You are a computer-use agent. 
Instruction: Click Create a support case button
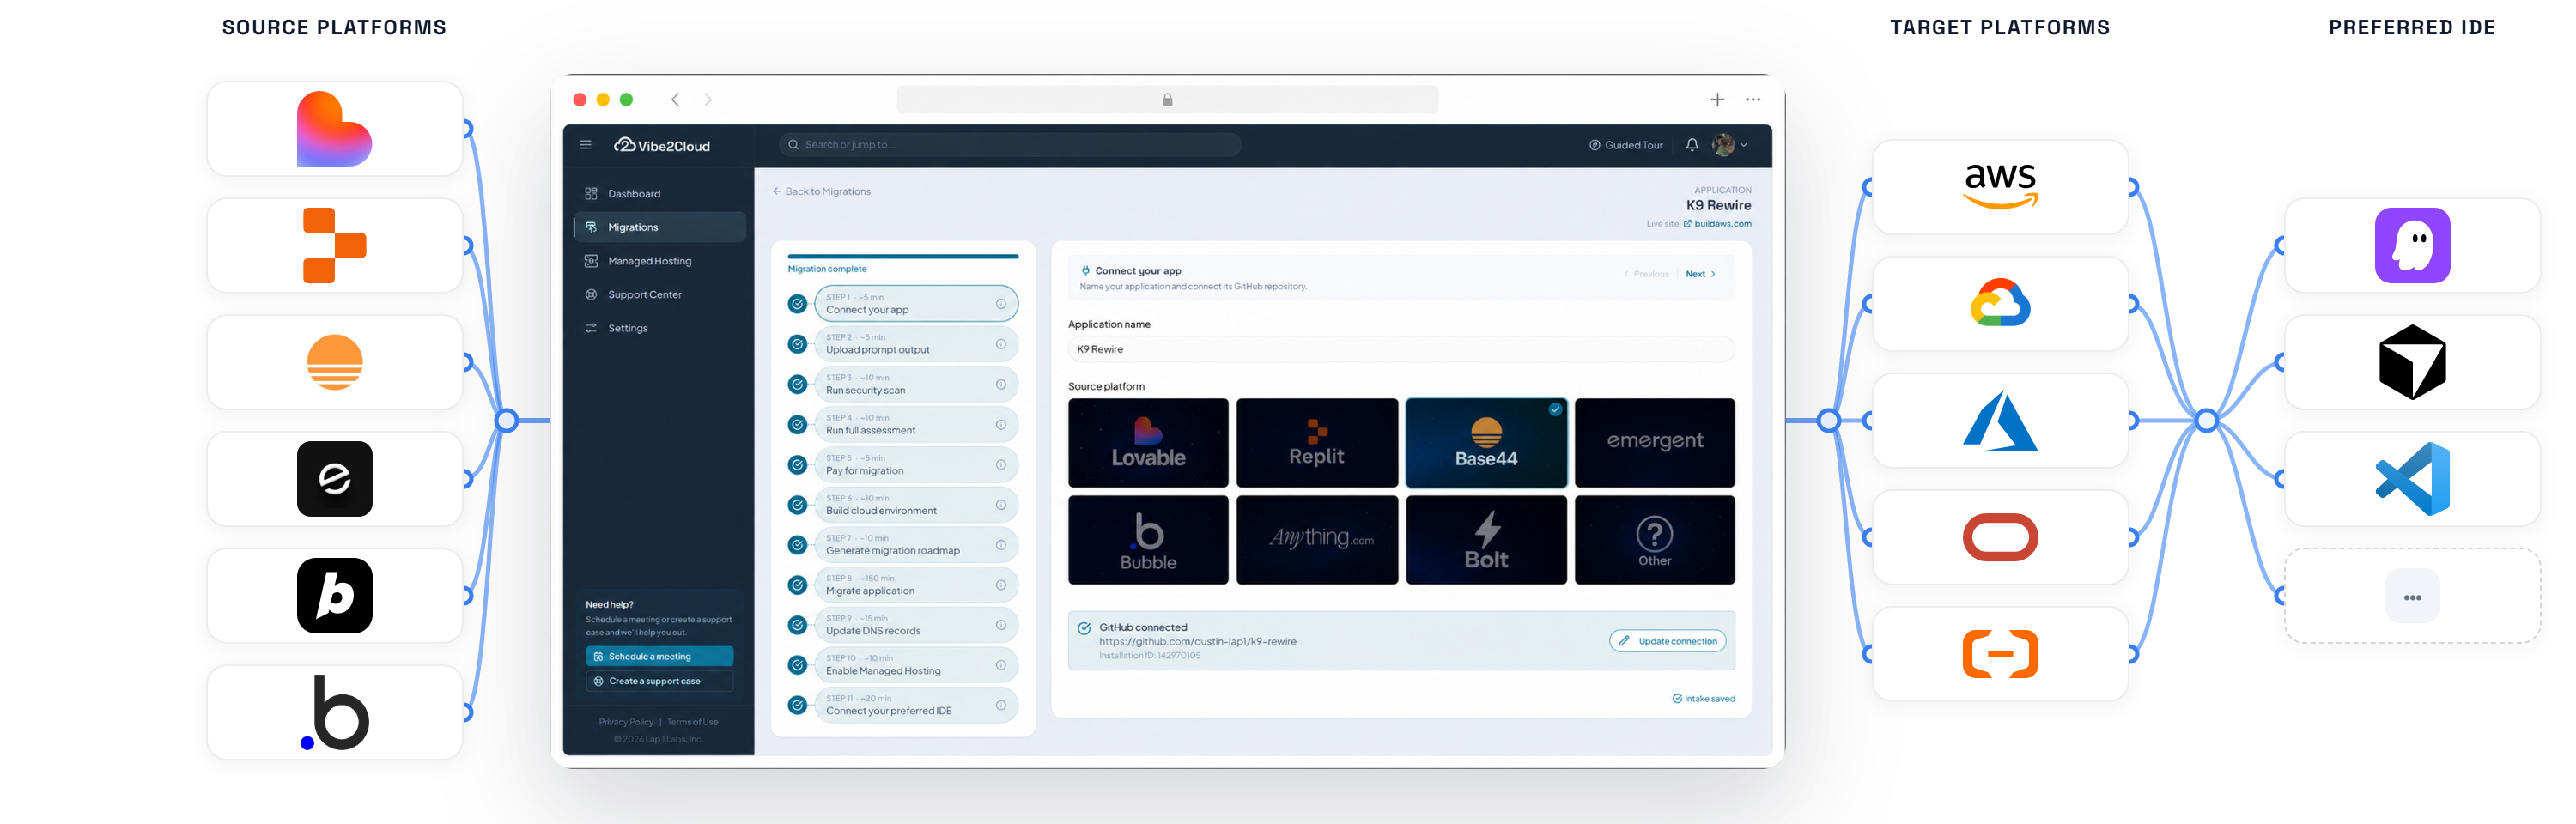tap(659, 681)
